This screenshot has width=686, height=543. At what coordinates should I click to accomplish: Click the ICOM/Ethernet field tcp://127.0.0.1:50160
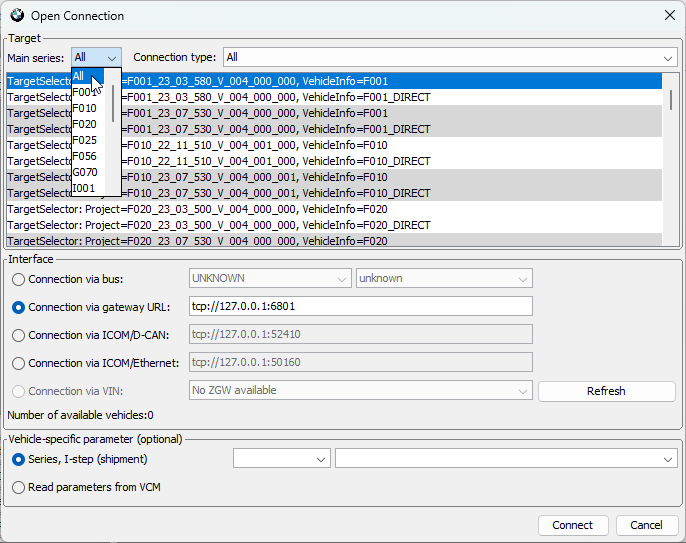pyautogui.click(x=360, y=362)
